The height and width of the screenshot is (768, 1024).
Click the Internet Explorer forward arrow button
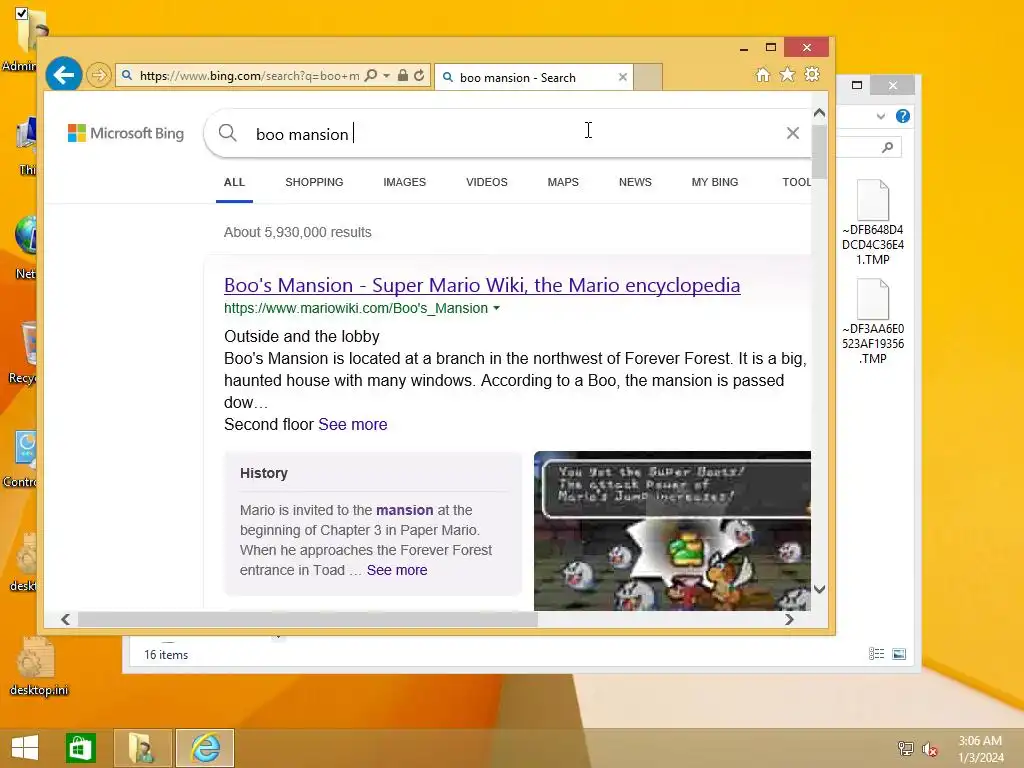click(x=99, y=75)
